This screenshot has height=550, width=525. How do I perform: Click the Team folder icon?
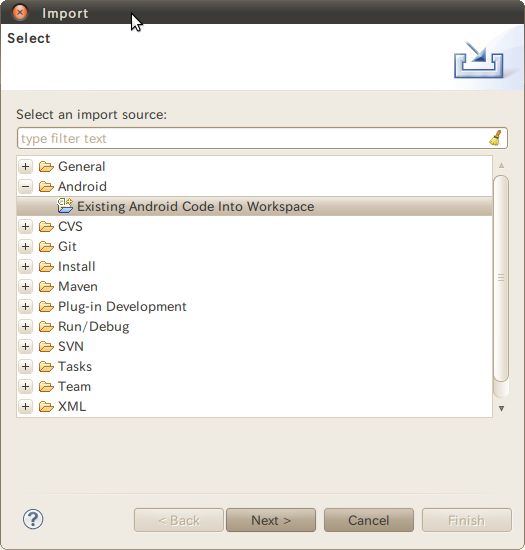(46, 387)
